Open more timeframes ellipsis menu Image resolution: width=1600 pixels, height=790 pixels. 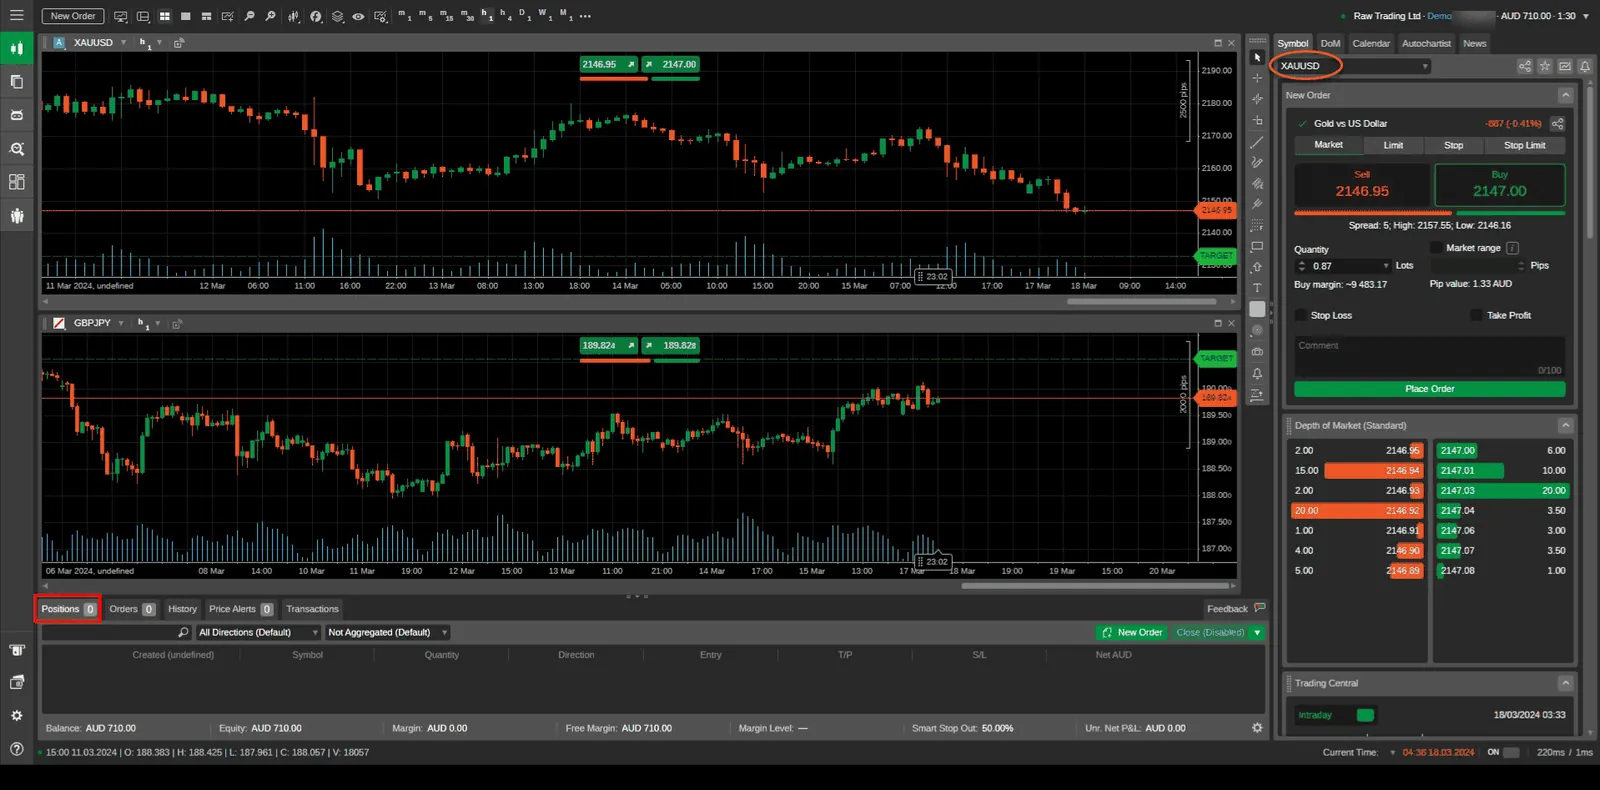tap(585, 16)
